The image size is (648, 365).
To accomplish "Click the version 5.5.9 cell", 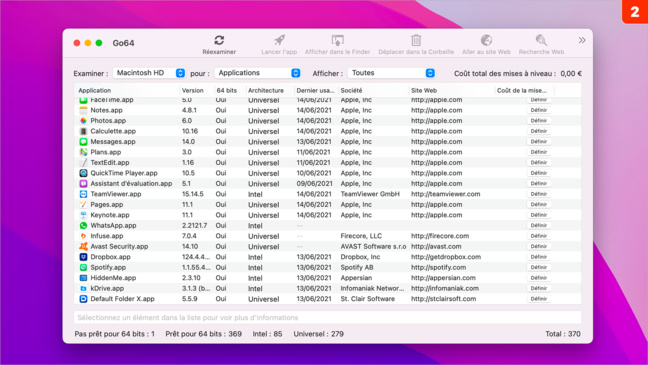I will [x=190, y=298].
